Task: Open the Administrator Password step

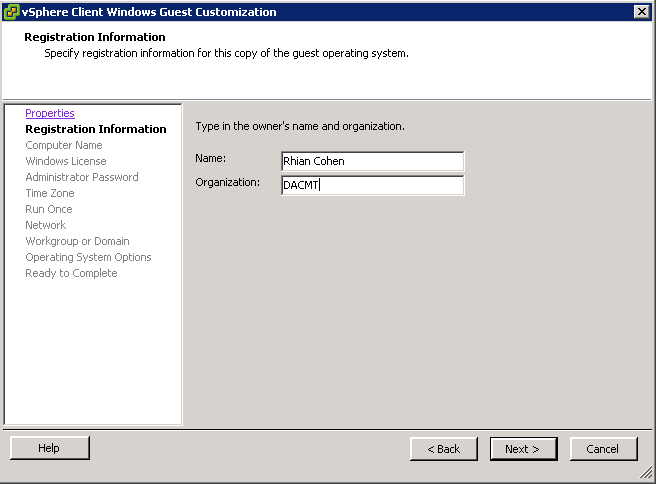Action: (82, 177)
